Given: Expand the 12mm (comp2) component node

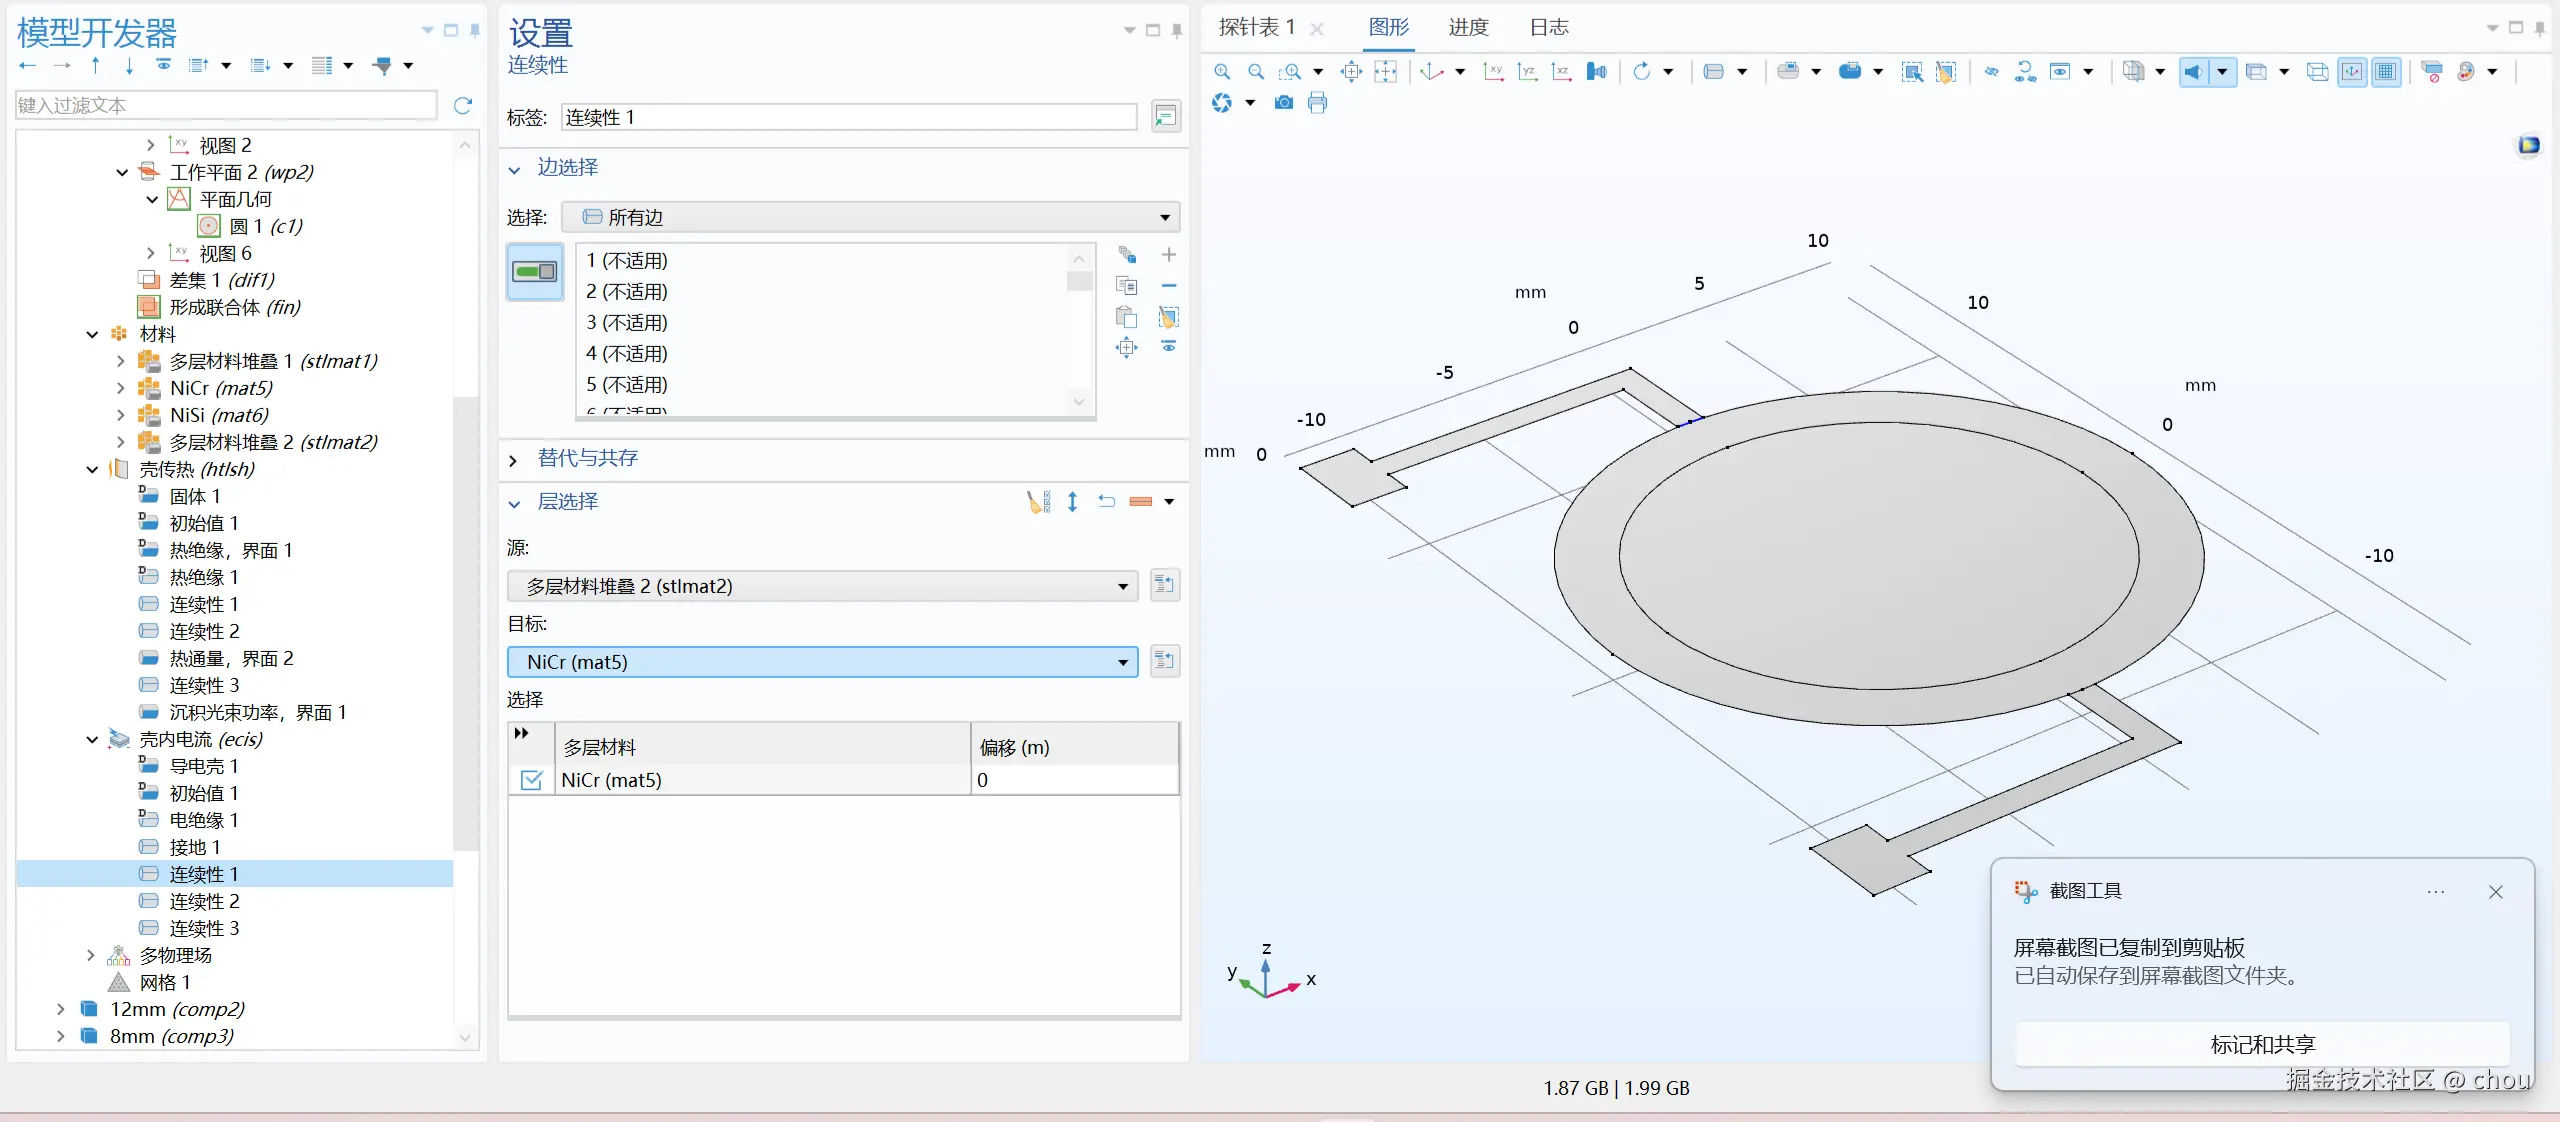Looking at the screenshot, I should tap(61, 1009).
